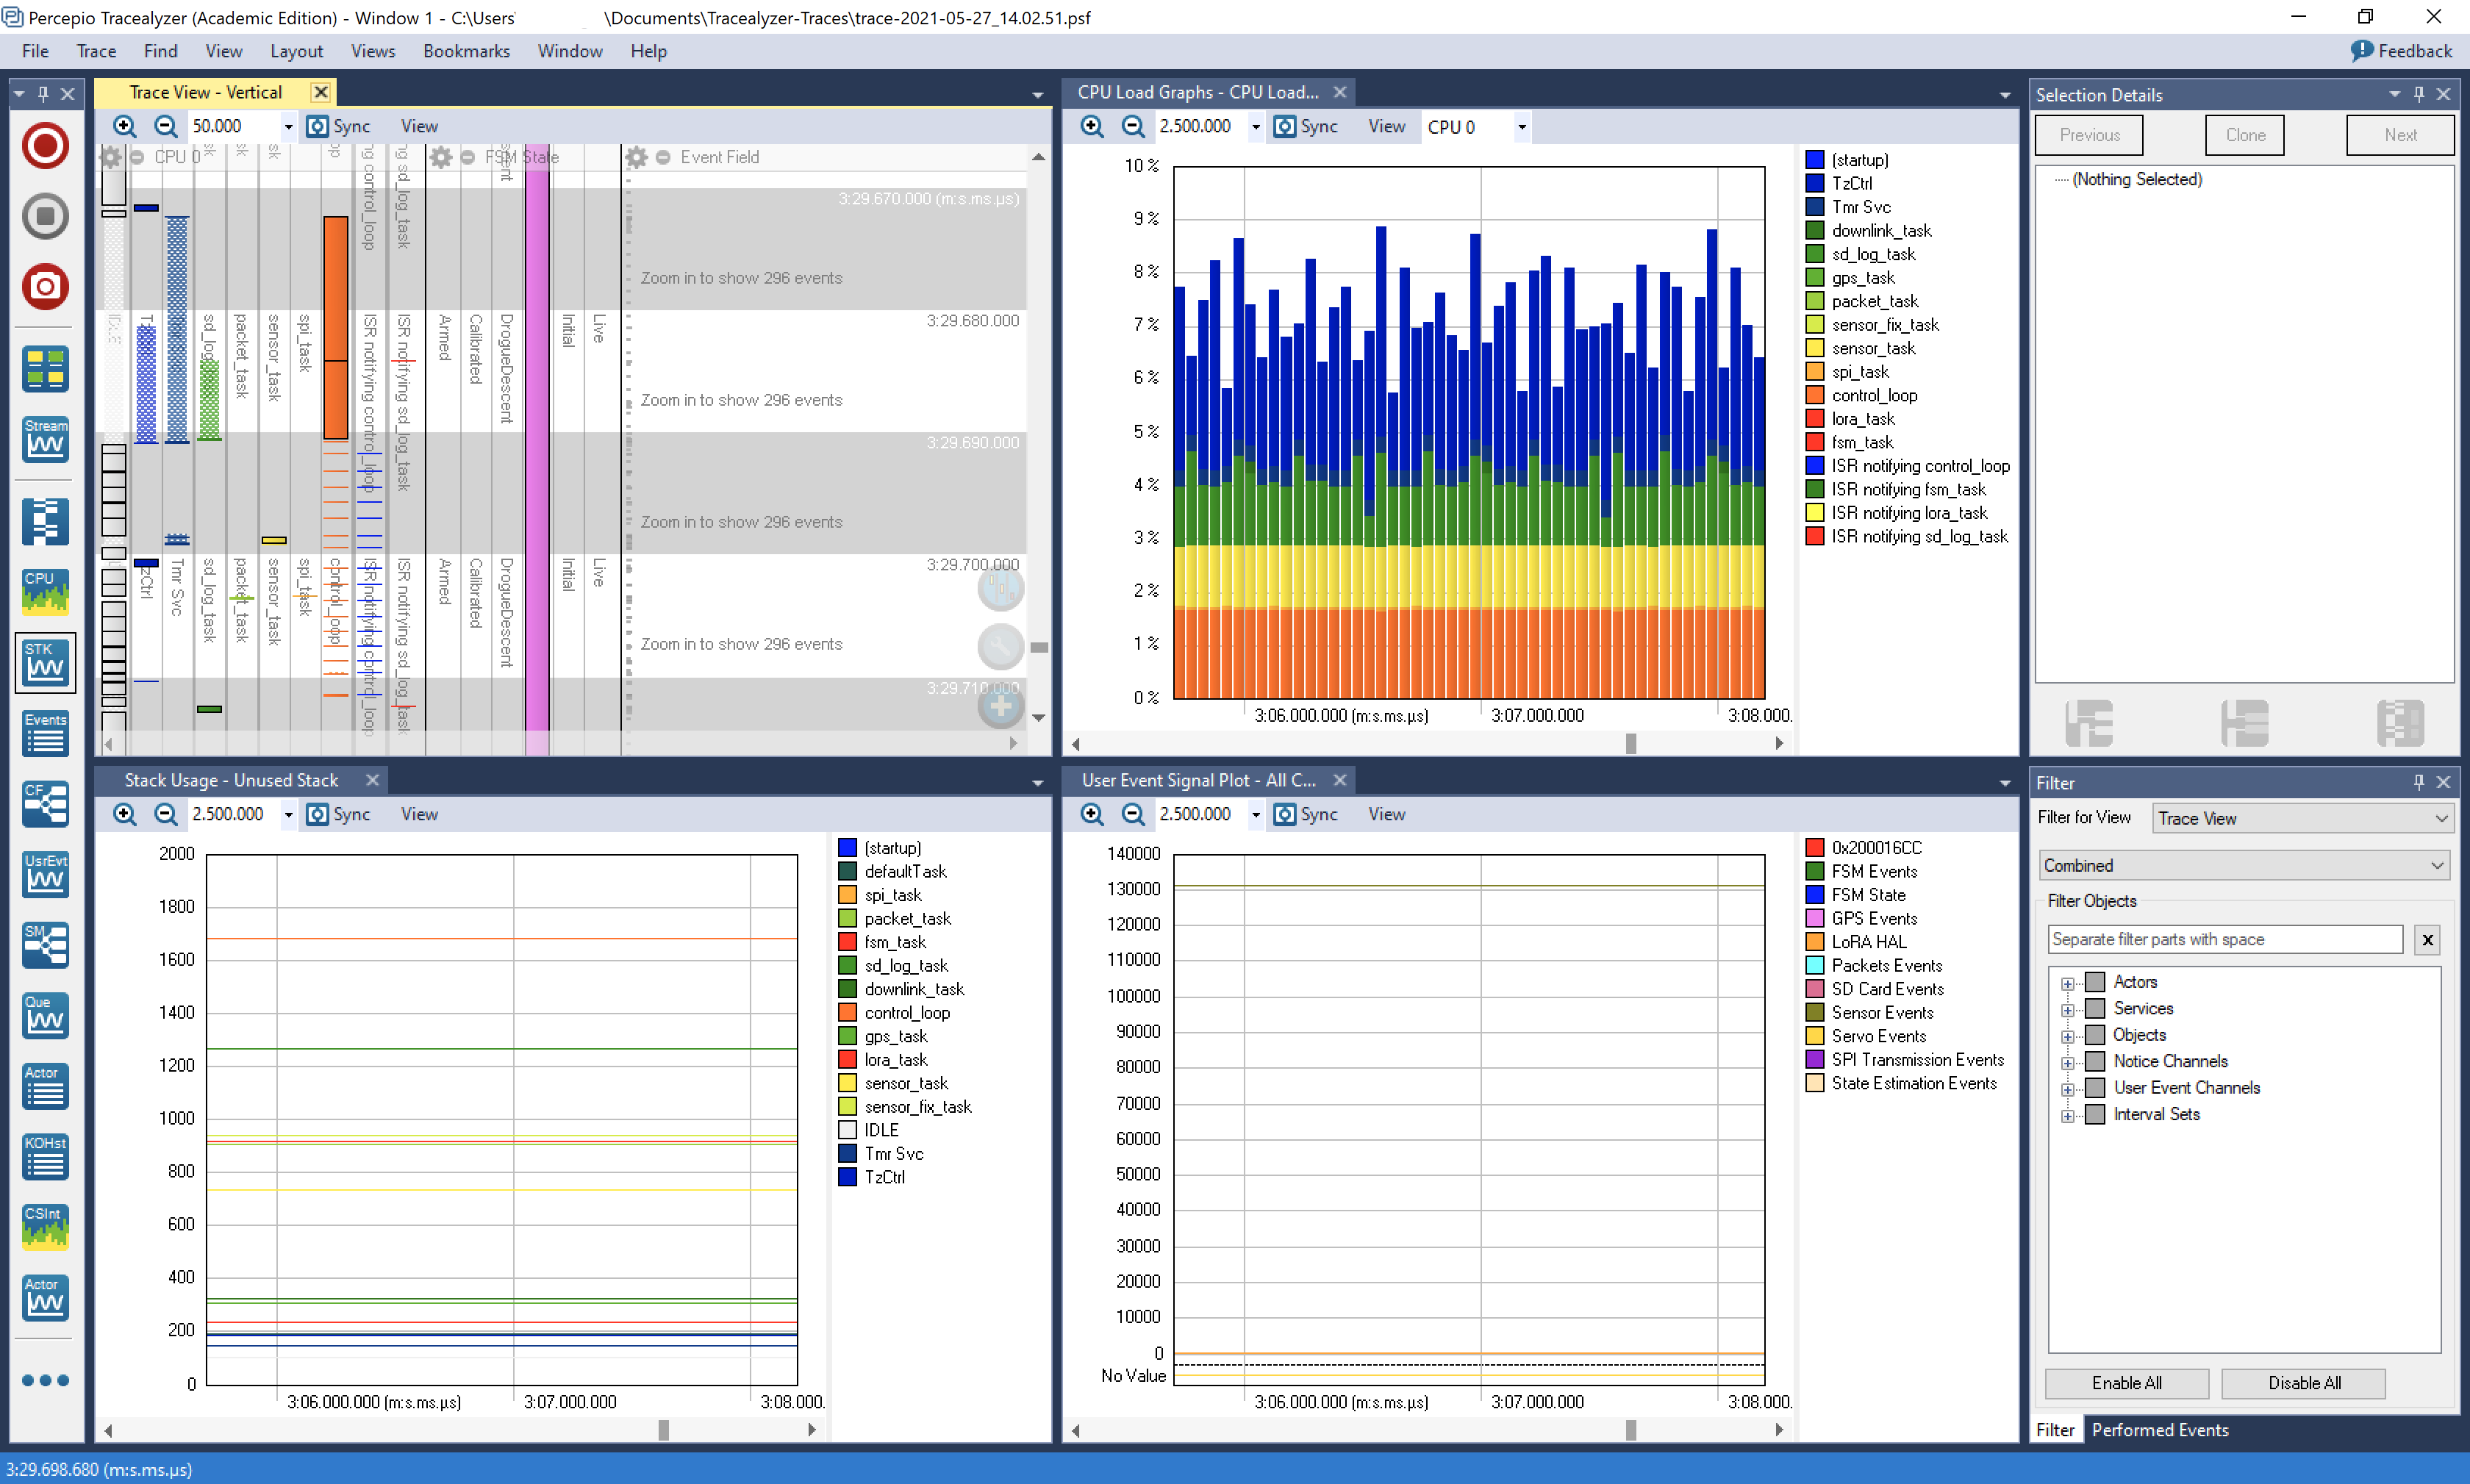Open the Bookmarks menu
This screenshot has height=1484, width=2470.
465,51
